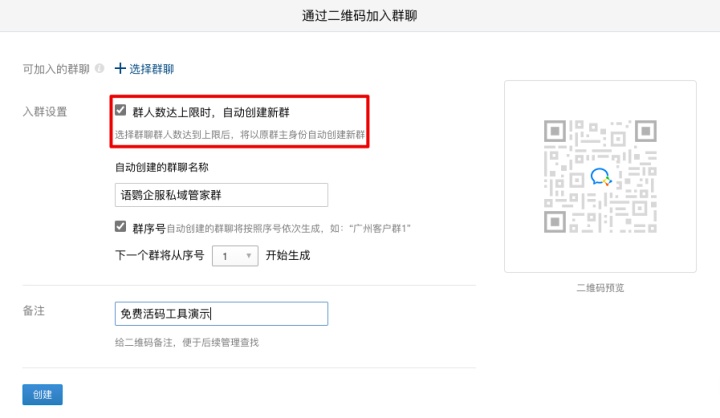The width and height of the screenshot is (720, 418).
Task: Click the 可加入的群聊 label
Action: tap(56, 70)
